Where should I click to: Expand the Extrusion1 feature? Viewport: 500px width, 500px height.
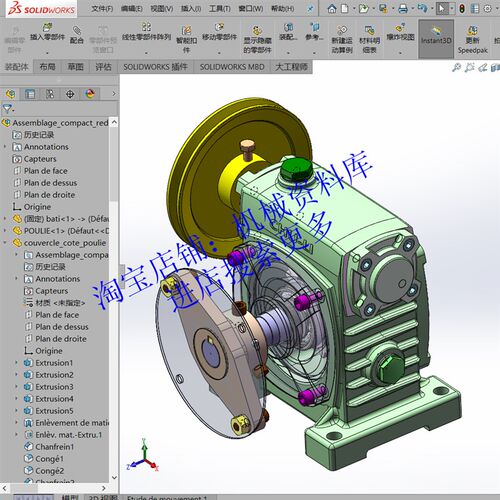17,363
